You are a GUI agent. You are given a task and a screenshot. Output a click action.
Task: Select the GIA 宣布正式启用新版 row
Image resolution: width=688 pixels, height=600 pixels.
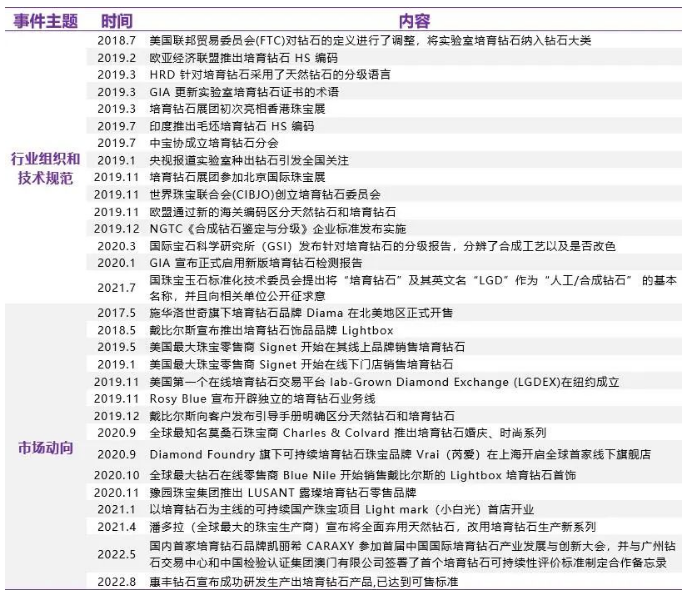[x=256, y=263]
